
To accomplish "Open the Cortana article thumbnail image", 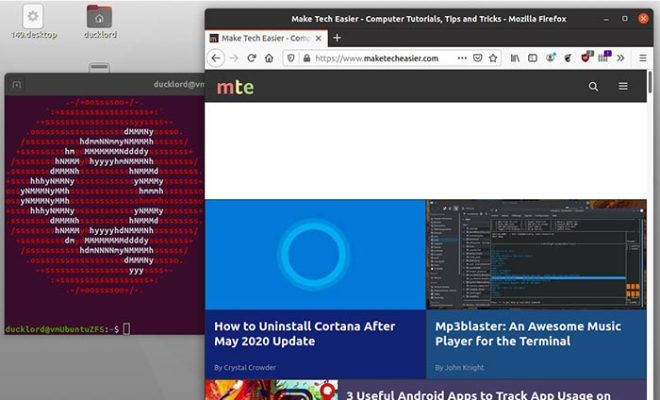I will [x=315, y=254].
